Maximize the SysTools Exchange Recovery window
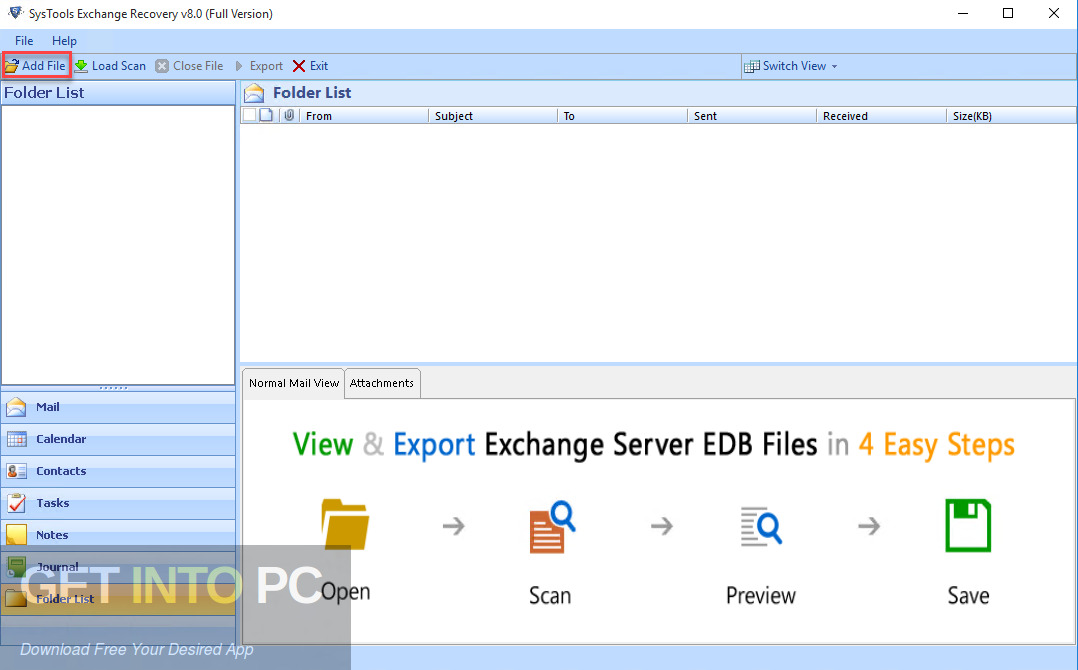The width and height of the screenshot is (1078, 670). click(1008, 13)
